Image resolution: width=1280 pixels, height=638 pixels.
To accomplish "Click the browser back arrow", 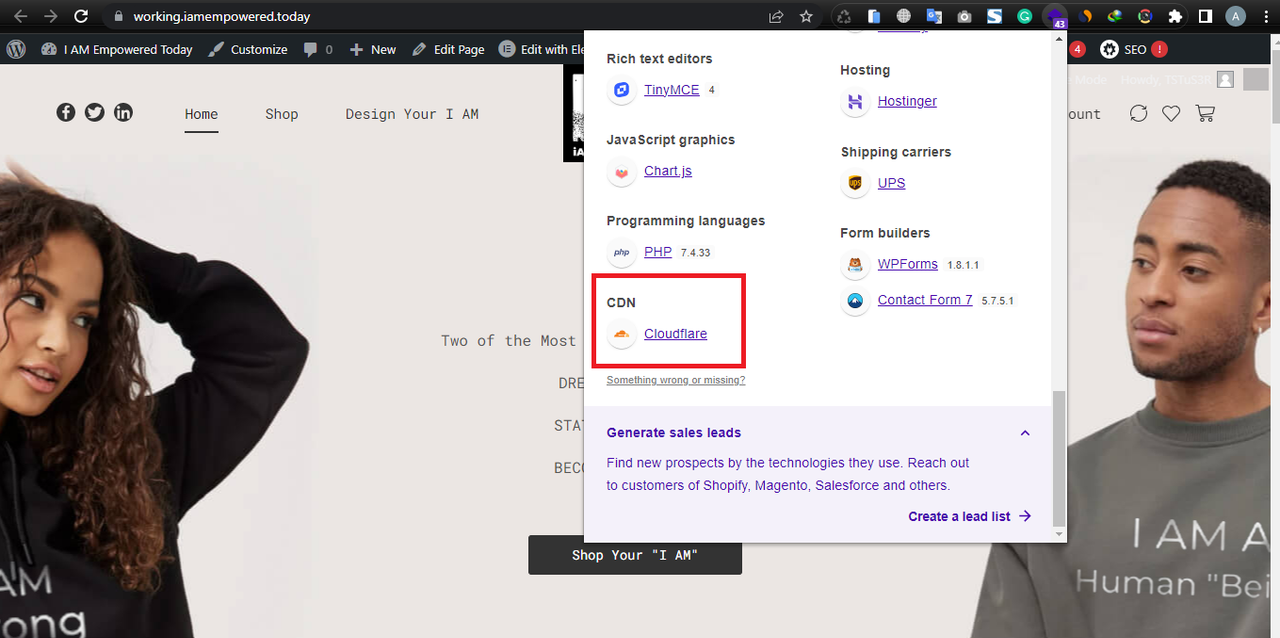I will point(20,16).
